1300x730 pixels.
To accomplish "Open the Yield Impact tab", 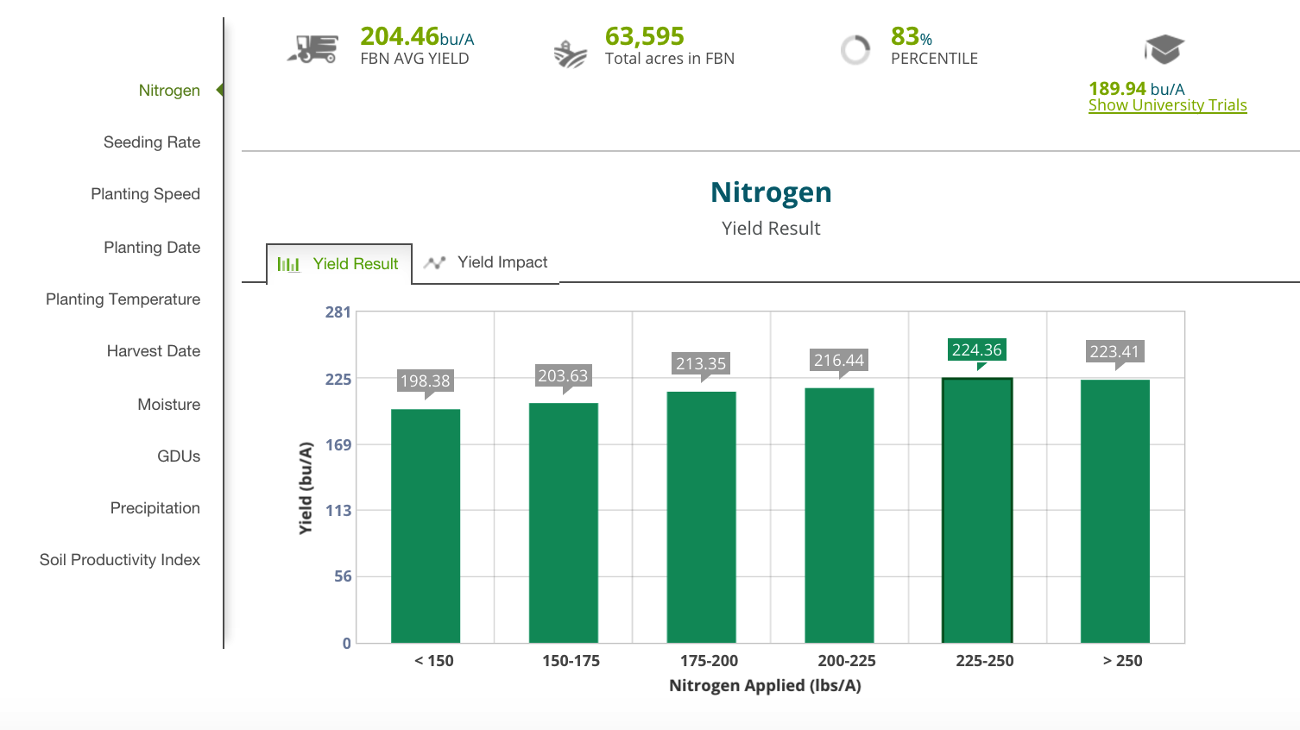I will 487,263.
